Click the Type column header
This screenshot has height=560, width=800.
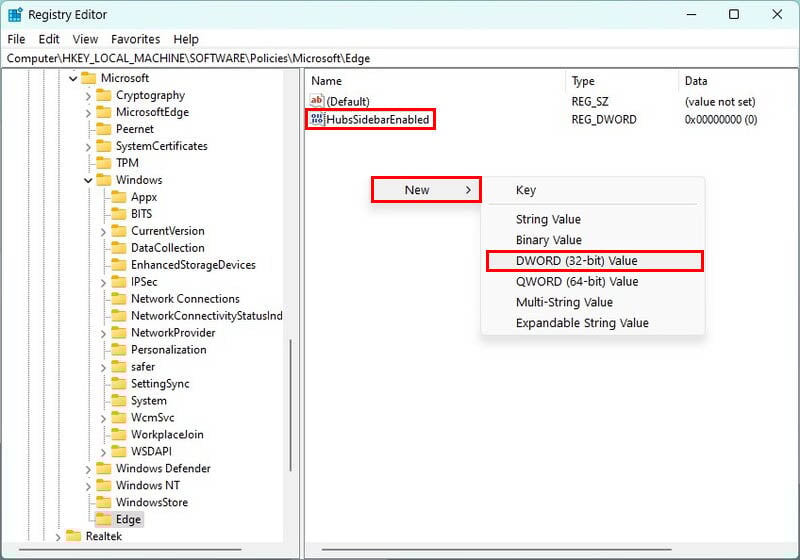pyautogui.click(x=622, y=81)
